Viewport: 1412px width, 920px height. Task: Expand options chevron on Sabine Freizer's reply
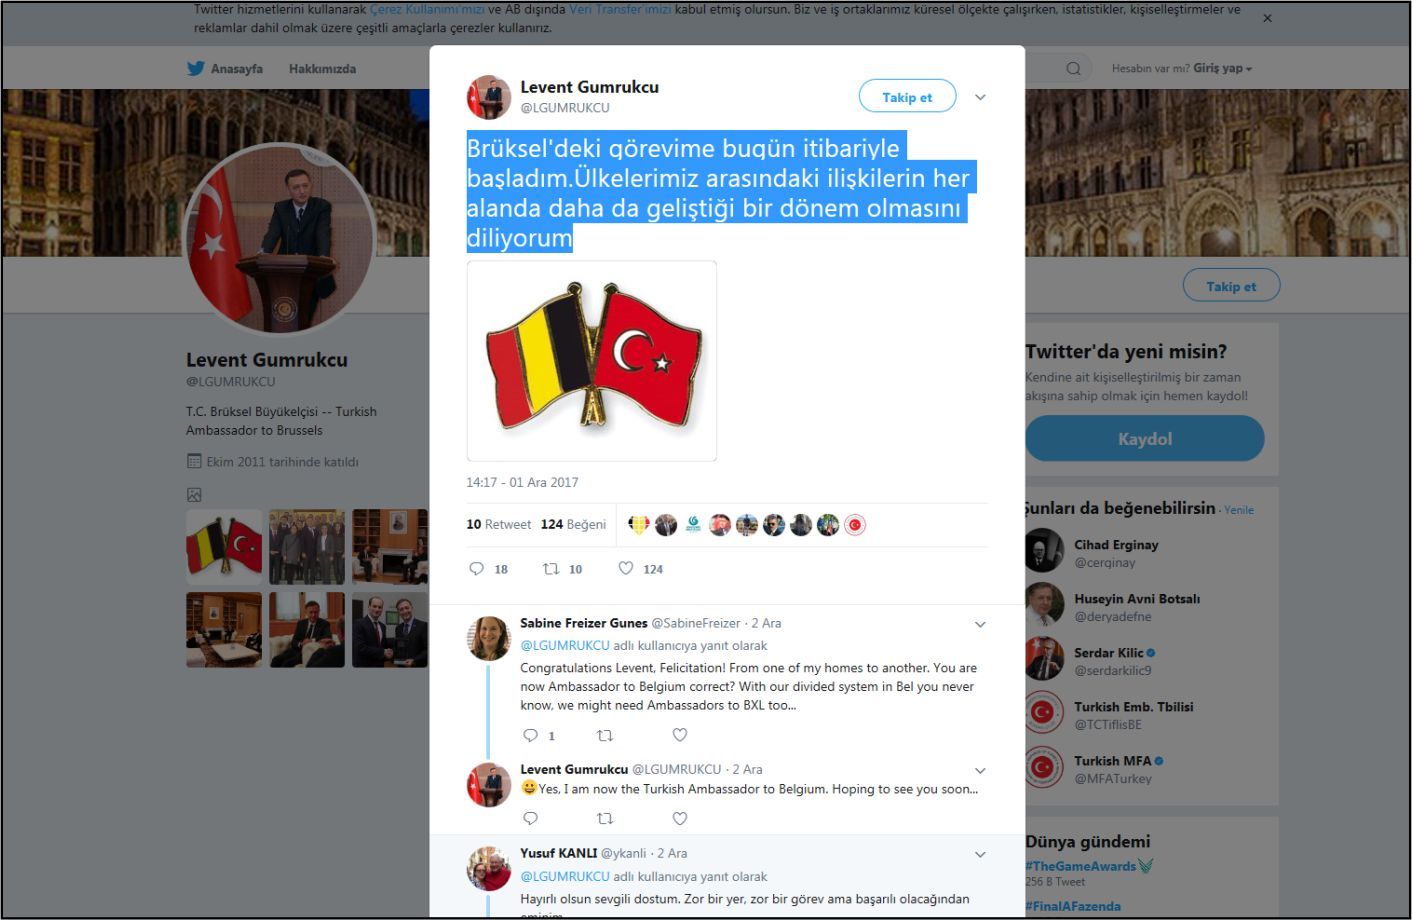[980, 624]
